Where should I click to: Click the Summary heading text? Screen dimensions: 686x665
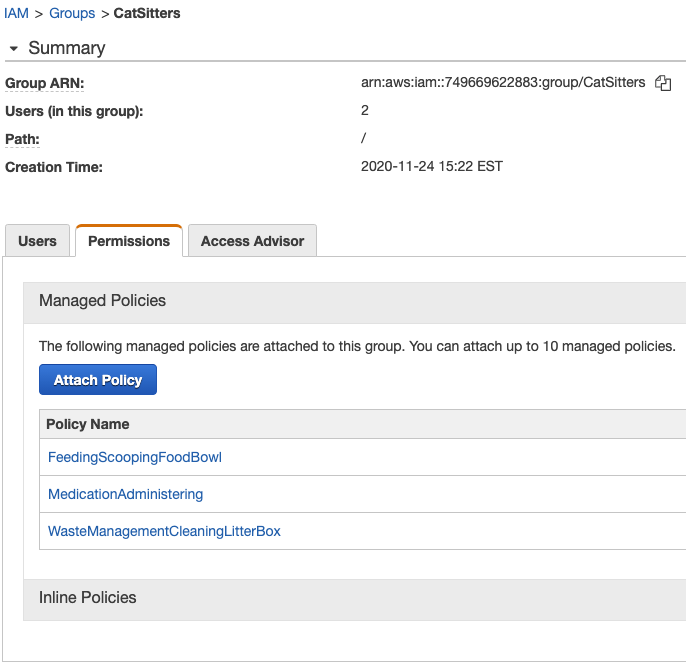click(67, 48)
